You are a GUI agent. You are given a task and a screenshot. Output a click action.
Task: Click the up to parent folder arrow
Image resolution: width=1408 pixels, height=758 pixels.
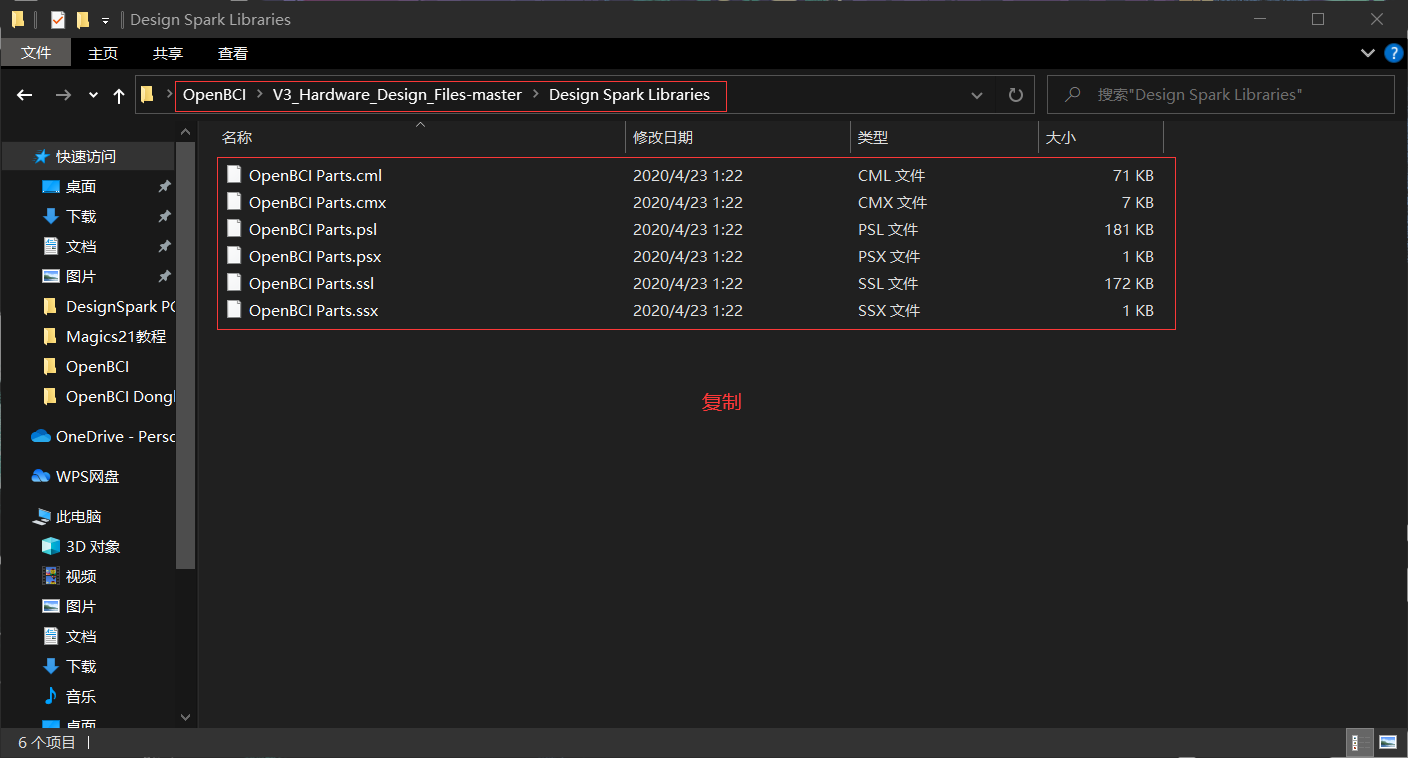[x=118, y=95]
